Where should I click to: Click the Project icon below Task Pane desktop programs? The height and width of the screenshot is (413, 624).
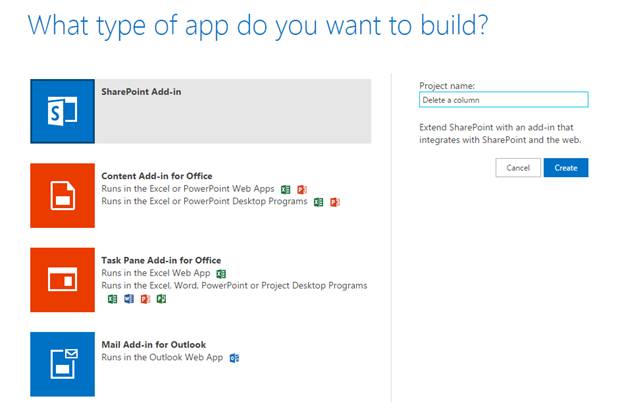click(161, 299)
